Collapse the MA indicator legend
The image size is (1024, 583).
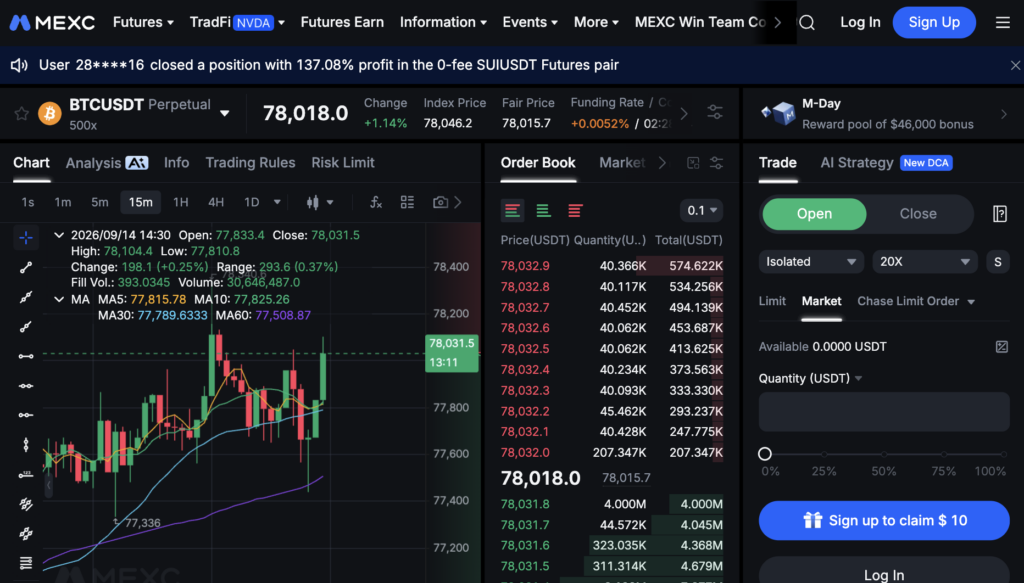(59, 300)
